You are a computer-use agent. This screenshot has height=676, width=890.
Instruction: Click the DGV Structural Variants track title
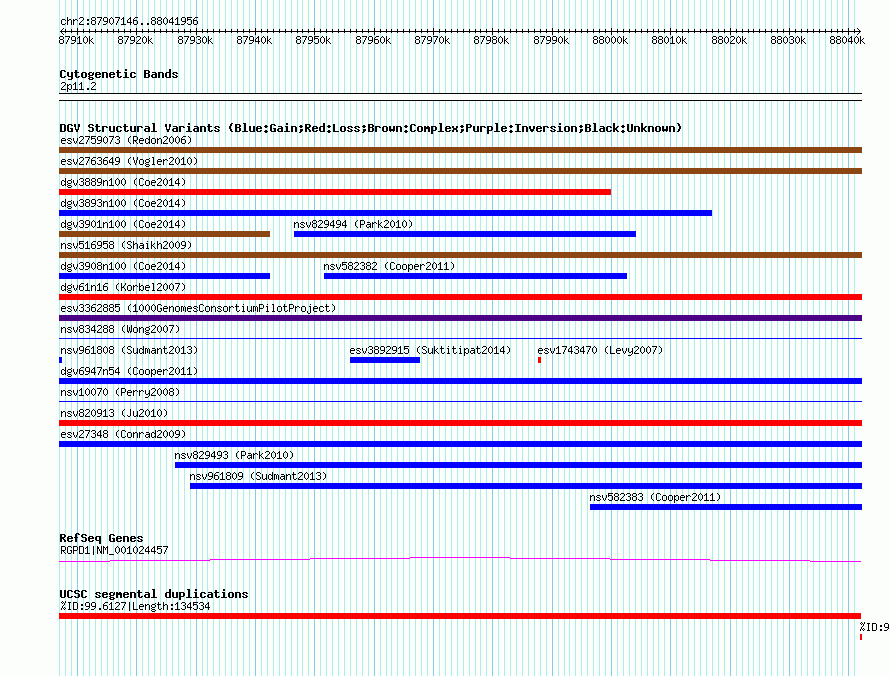370,128
